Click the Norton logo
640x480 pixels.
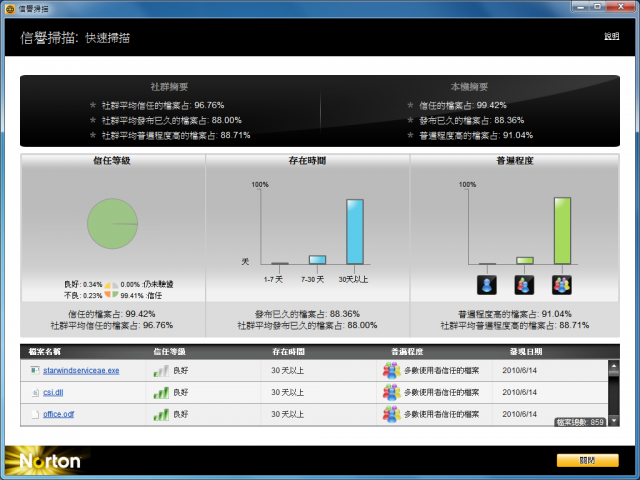[50, 461]
